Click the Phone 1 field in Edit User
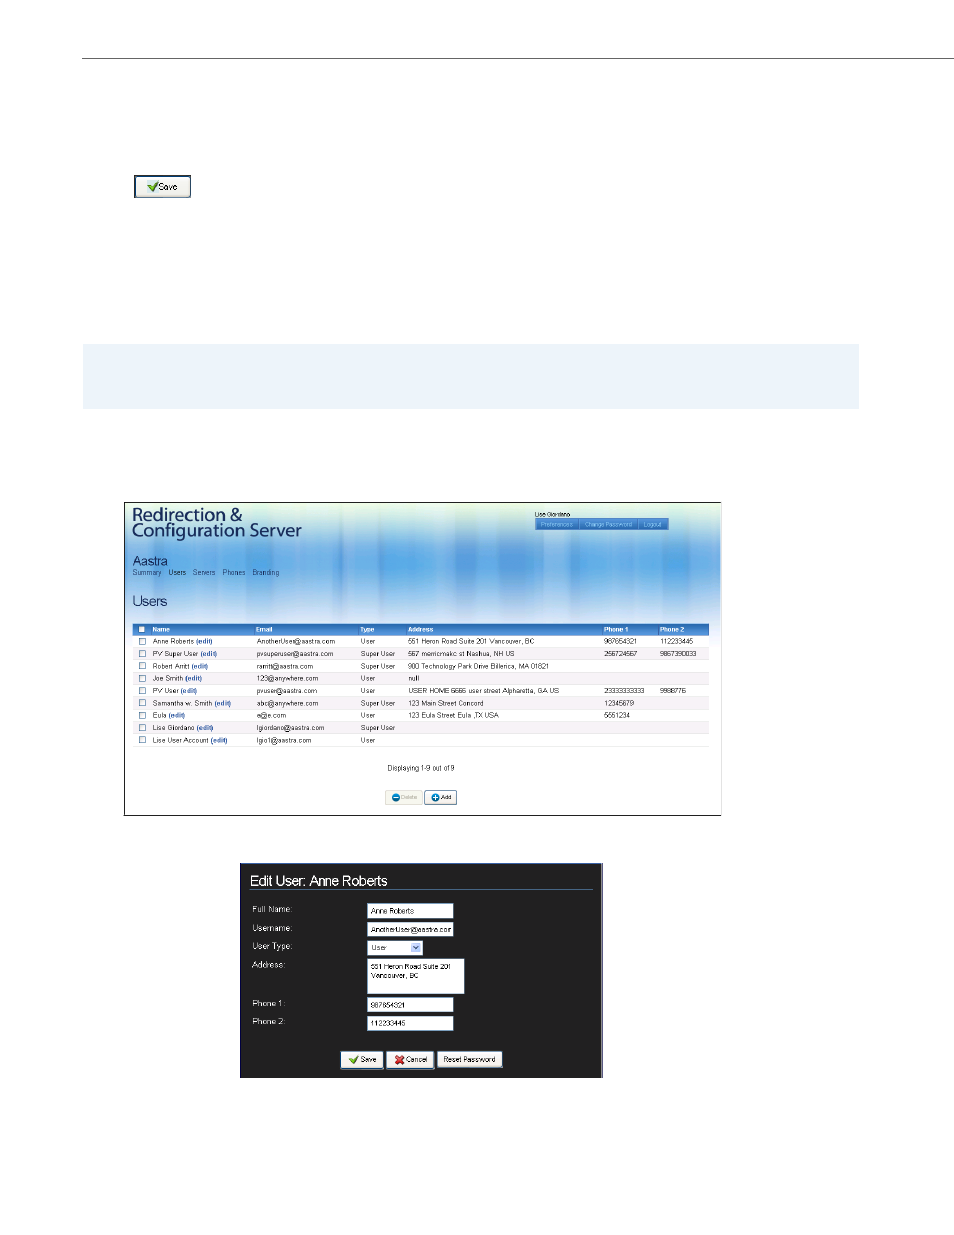This screenshot has height=1235, width=954. pos(410,1005)
